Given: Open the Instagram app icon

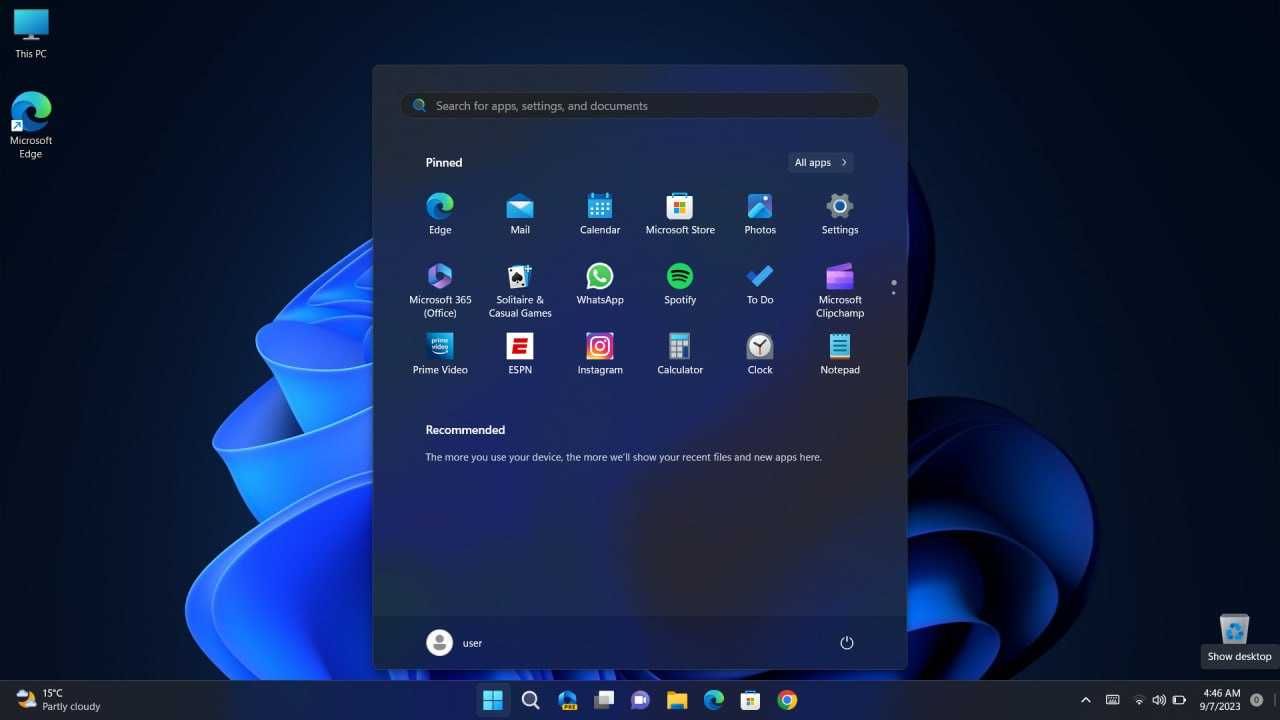Looking at the screenshot, I should (x=600, y=355).
